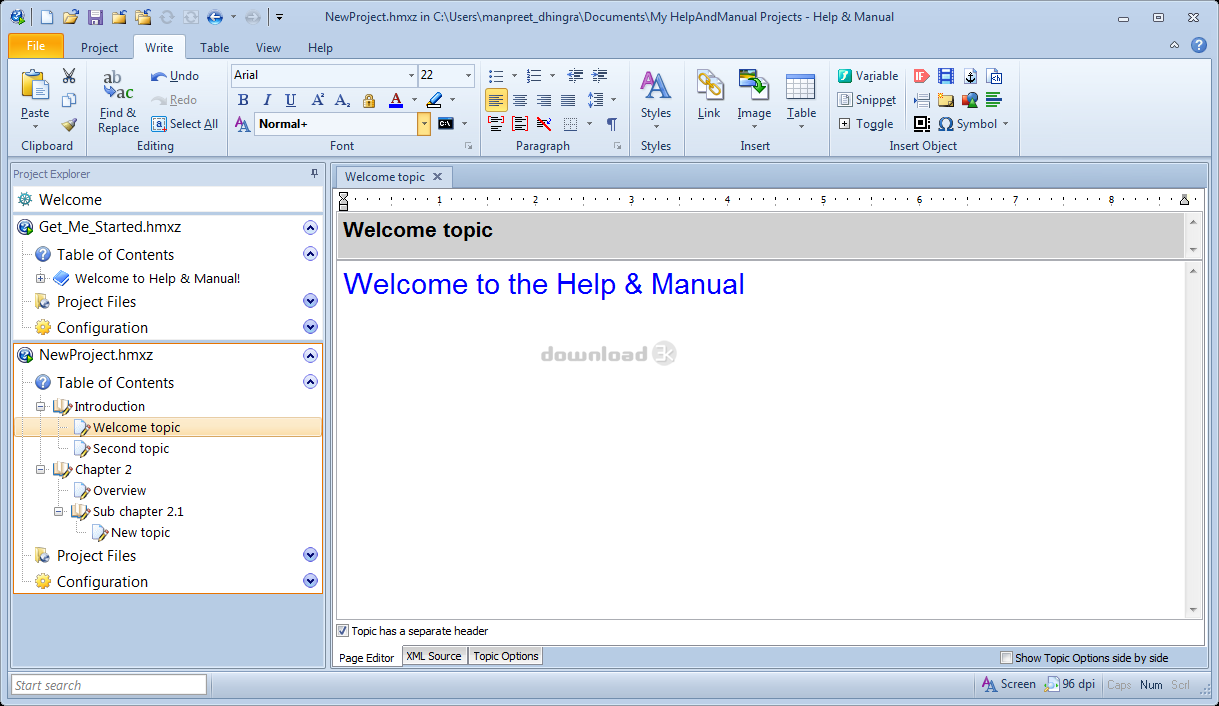The height and width of the screenshot is (706, 1219).
Task: Collapse the Chapter 2 tree node
Action: click(41, 469)
